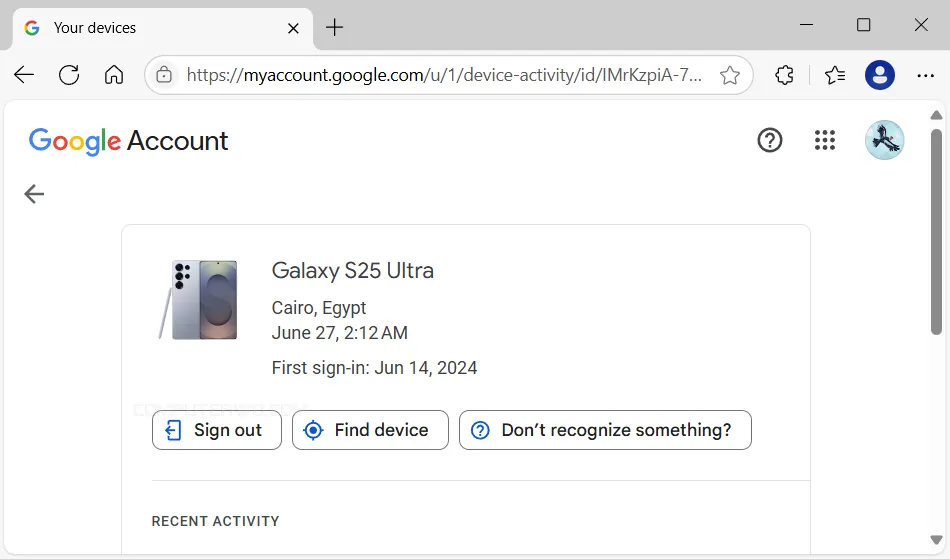This screenshot has height=559, width=950.
Task: Open Google Account help icon
Action: click(x=769, y=141)
